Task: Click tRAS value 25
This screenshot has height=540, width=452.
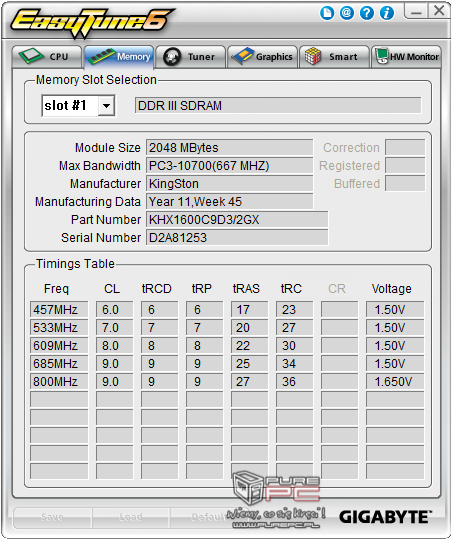Action: (249, 364)
